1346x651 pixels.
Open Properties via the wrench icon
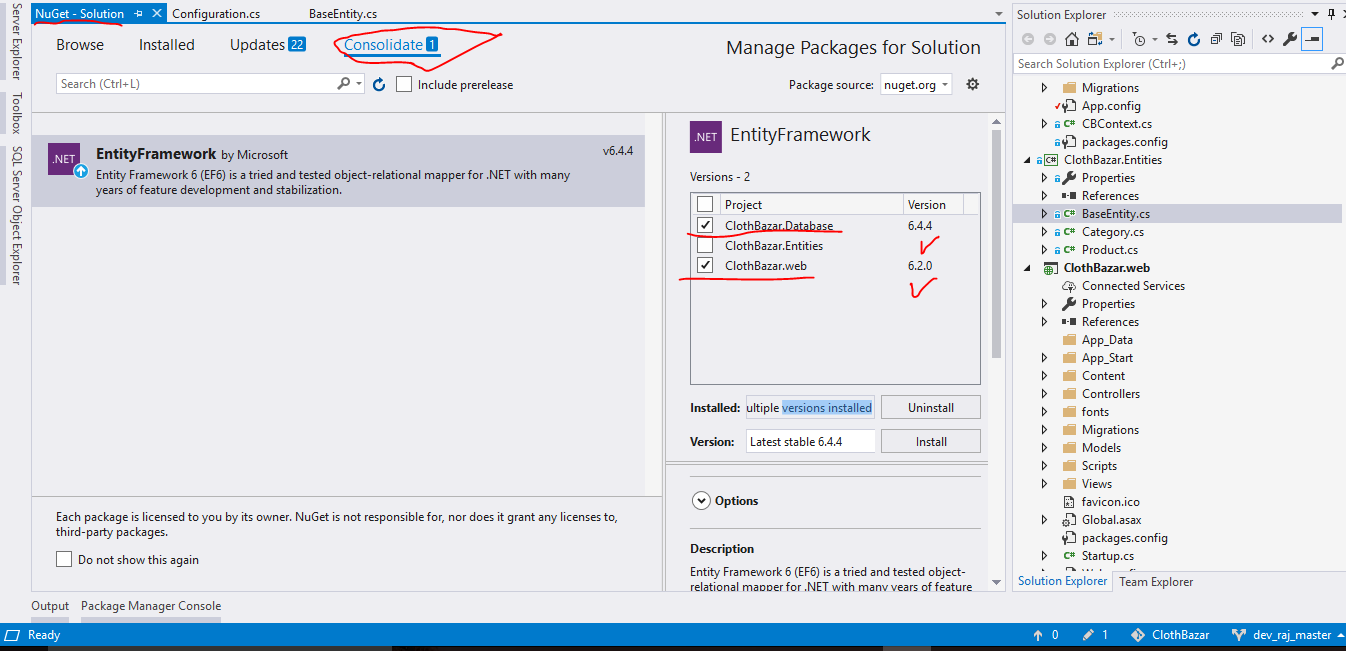click(x=1290, y=39)
